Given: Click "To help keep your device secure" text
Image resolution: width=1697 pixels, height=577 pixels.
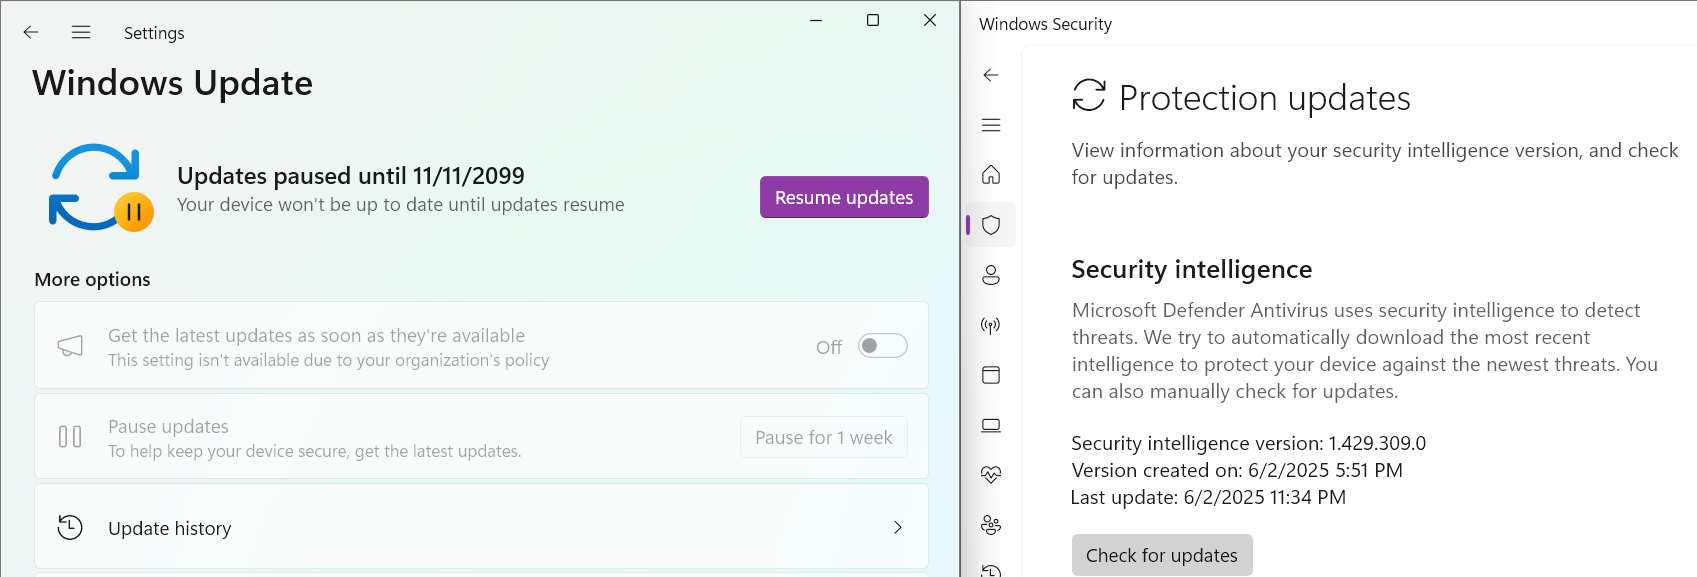Looking at the screenshot, I should [x=315, y=451].
